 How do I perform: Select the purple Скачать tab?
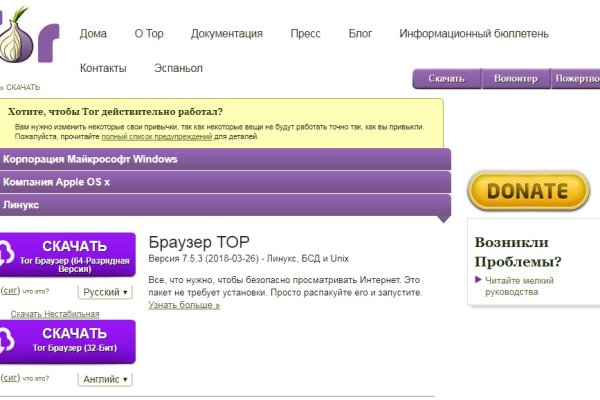[x=446, y=79]
